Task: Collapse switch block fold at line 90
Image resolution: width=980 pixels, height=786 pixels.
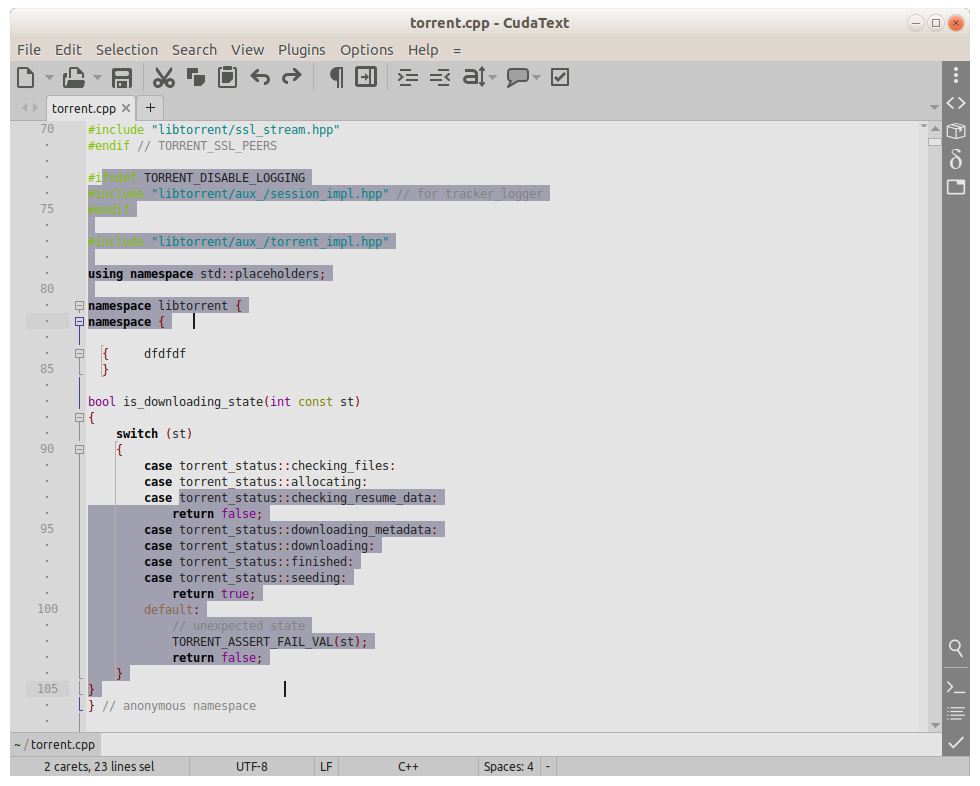Action: [79, 450]
